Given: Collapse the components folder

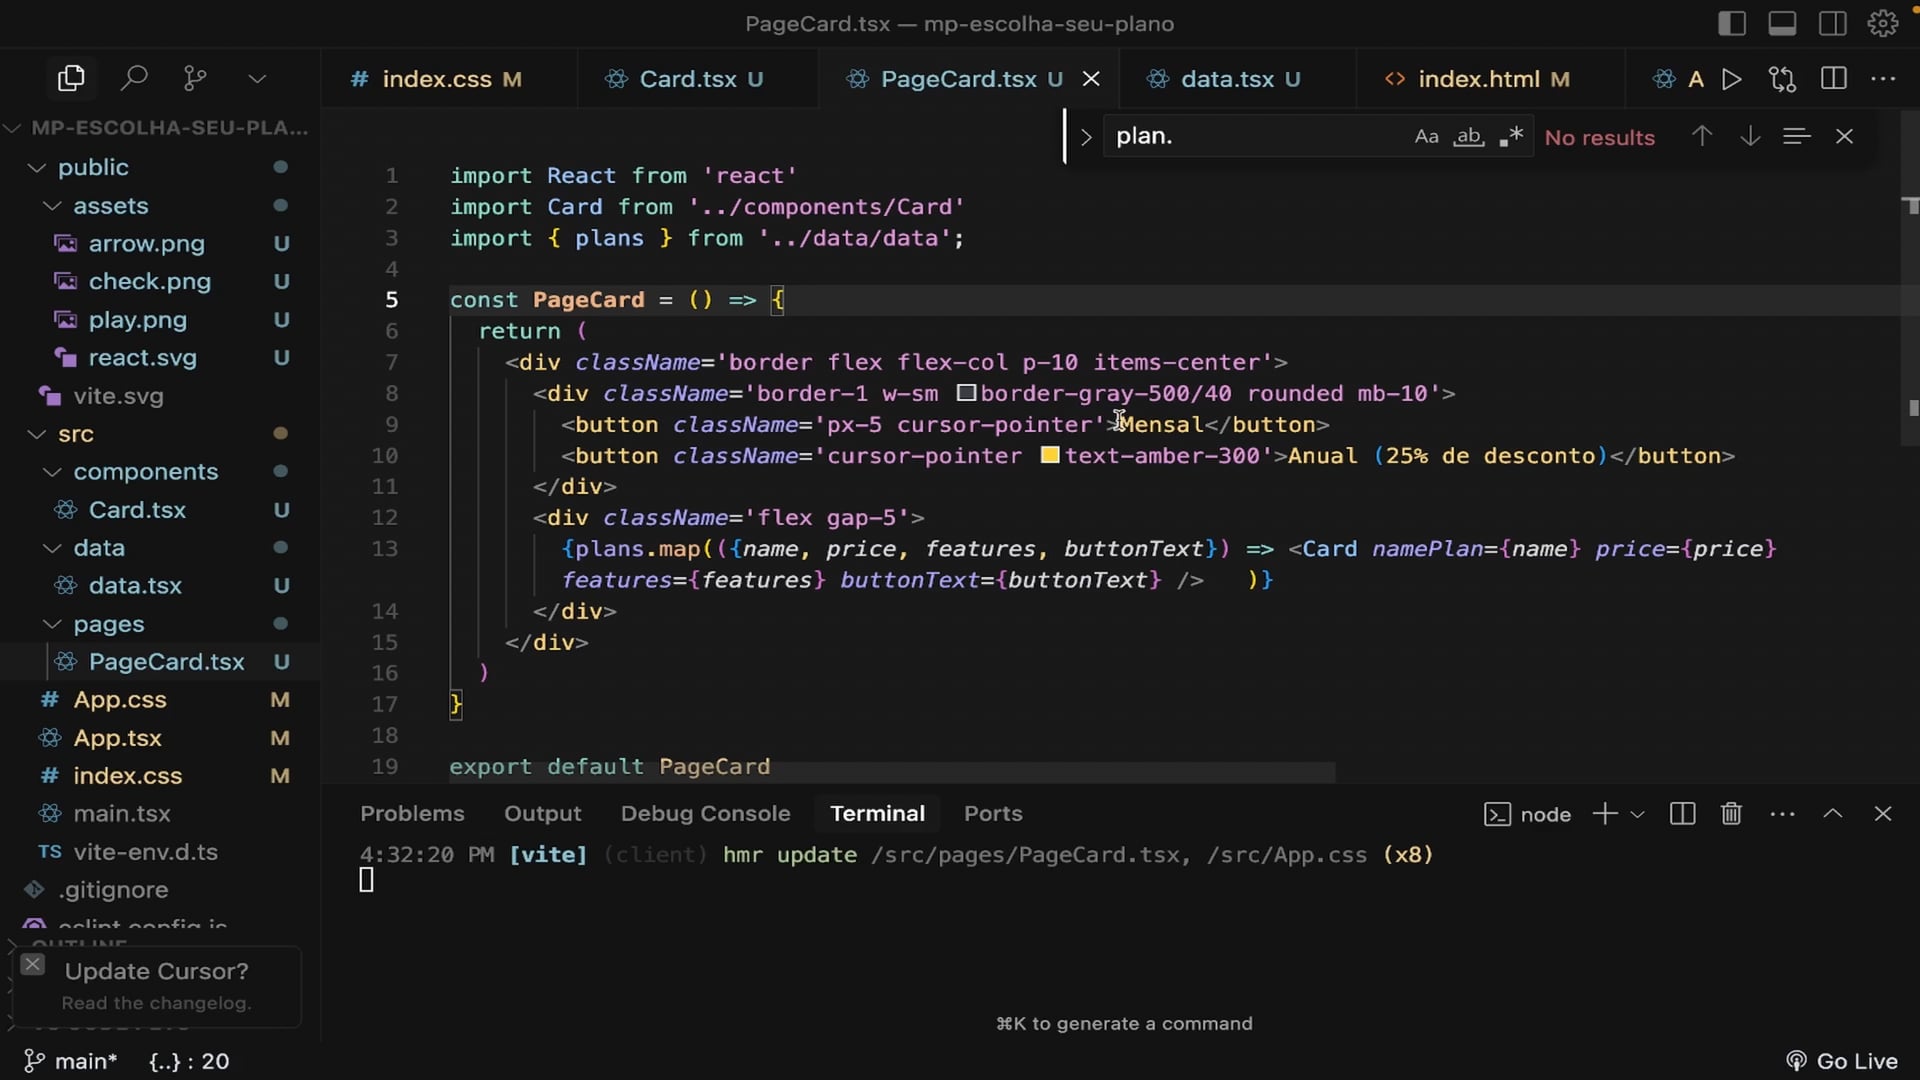Looking at the screenshot, I should 52,472.
